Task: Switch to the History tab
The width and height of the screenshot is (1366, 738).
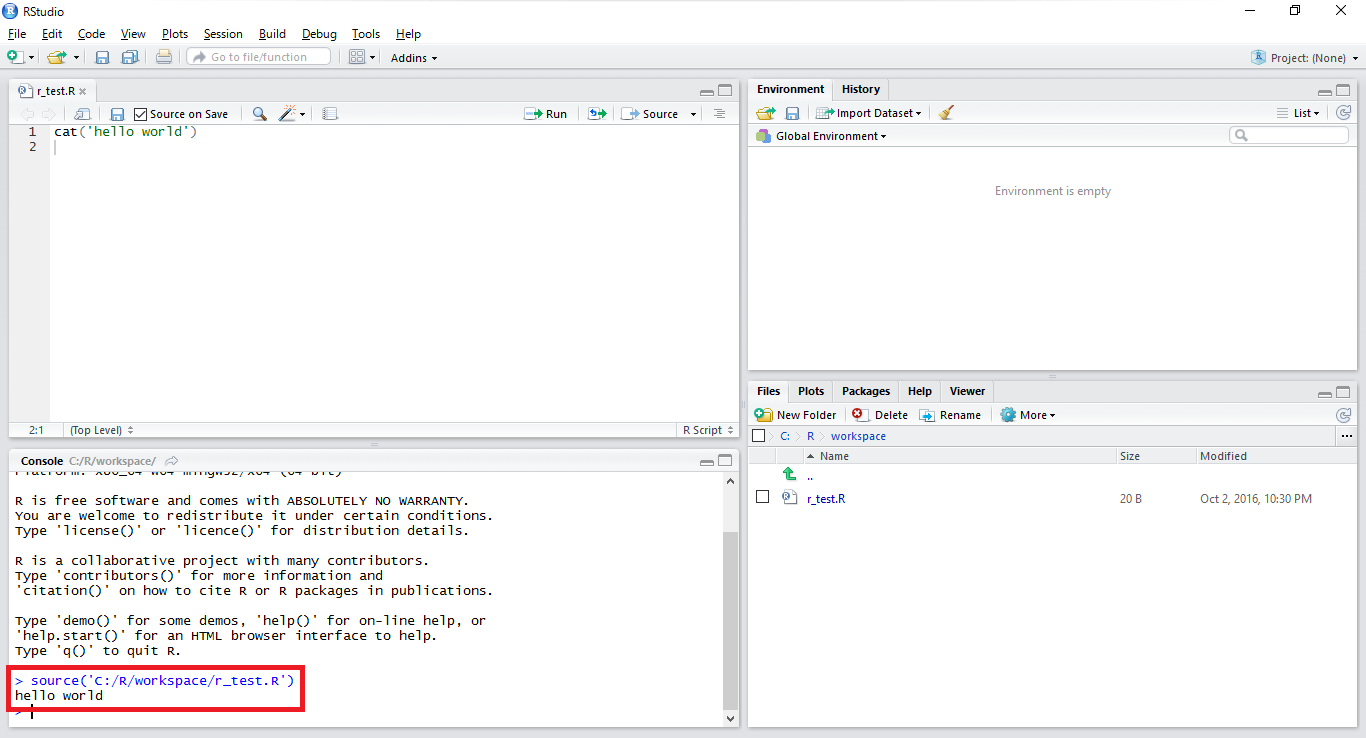Action: (860, 89)
